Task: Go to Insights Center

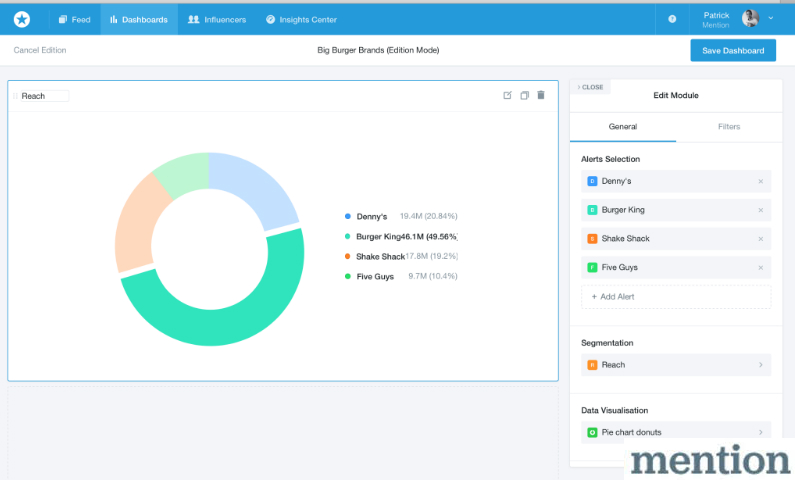Action: (x=301, y=19)
